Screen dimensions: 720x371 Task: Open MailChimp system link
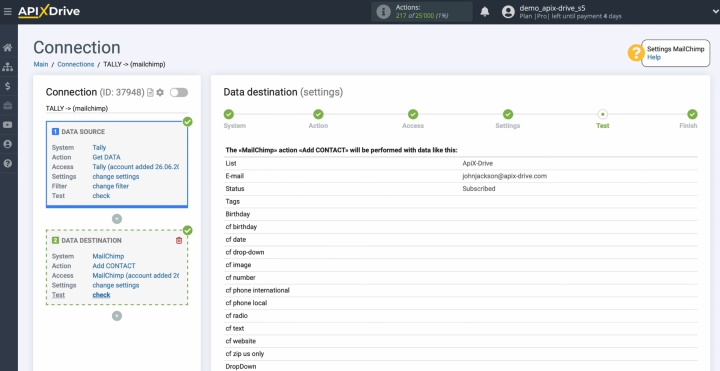tap(108, 256)
